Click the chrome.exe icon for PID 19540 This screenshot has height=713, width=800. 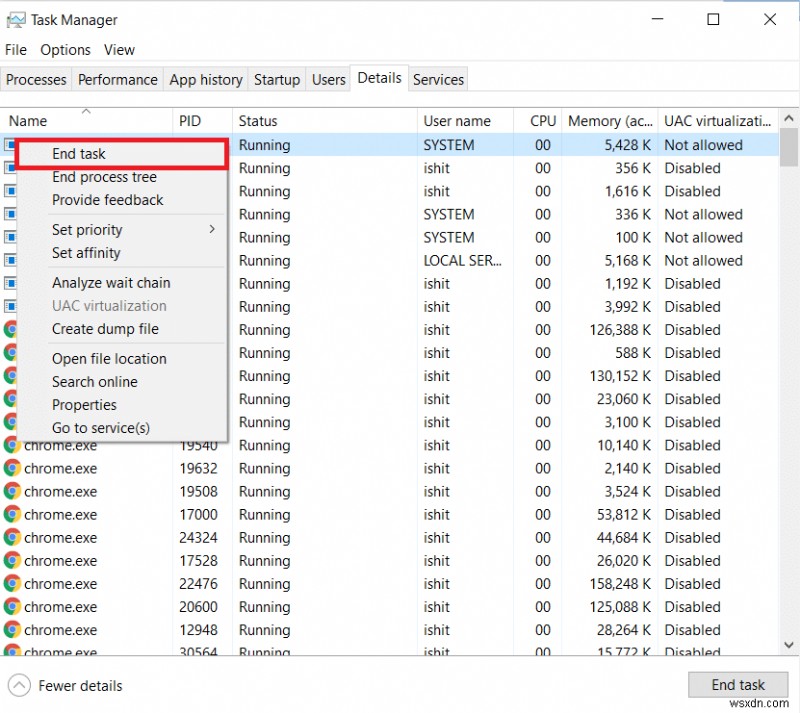tap(12, 445)
